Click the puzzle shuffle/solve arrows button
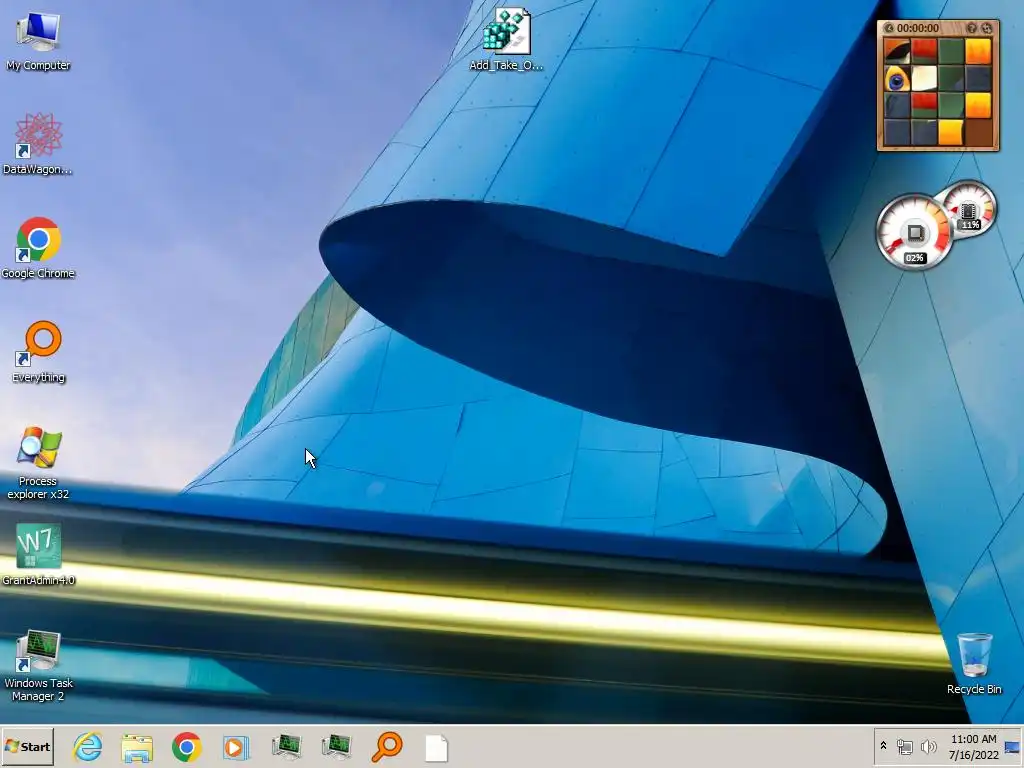 [x=987, y=28]
